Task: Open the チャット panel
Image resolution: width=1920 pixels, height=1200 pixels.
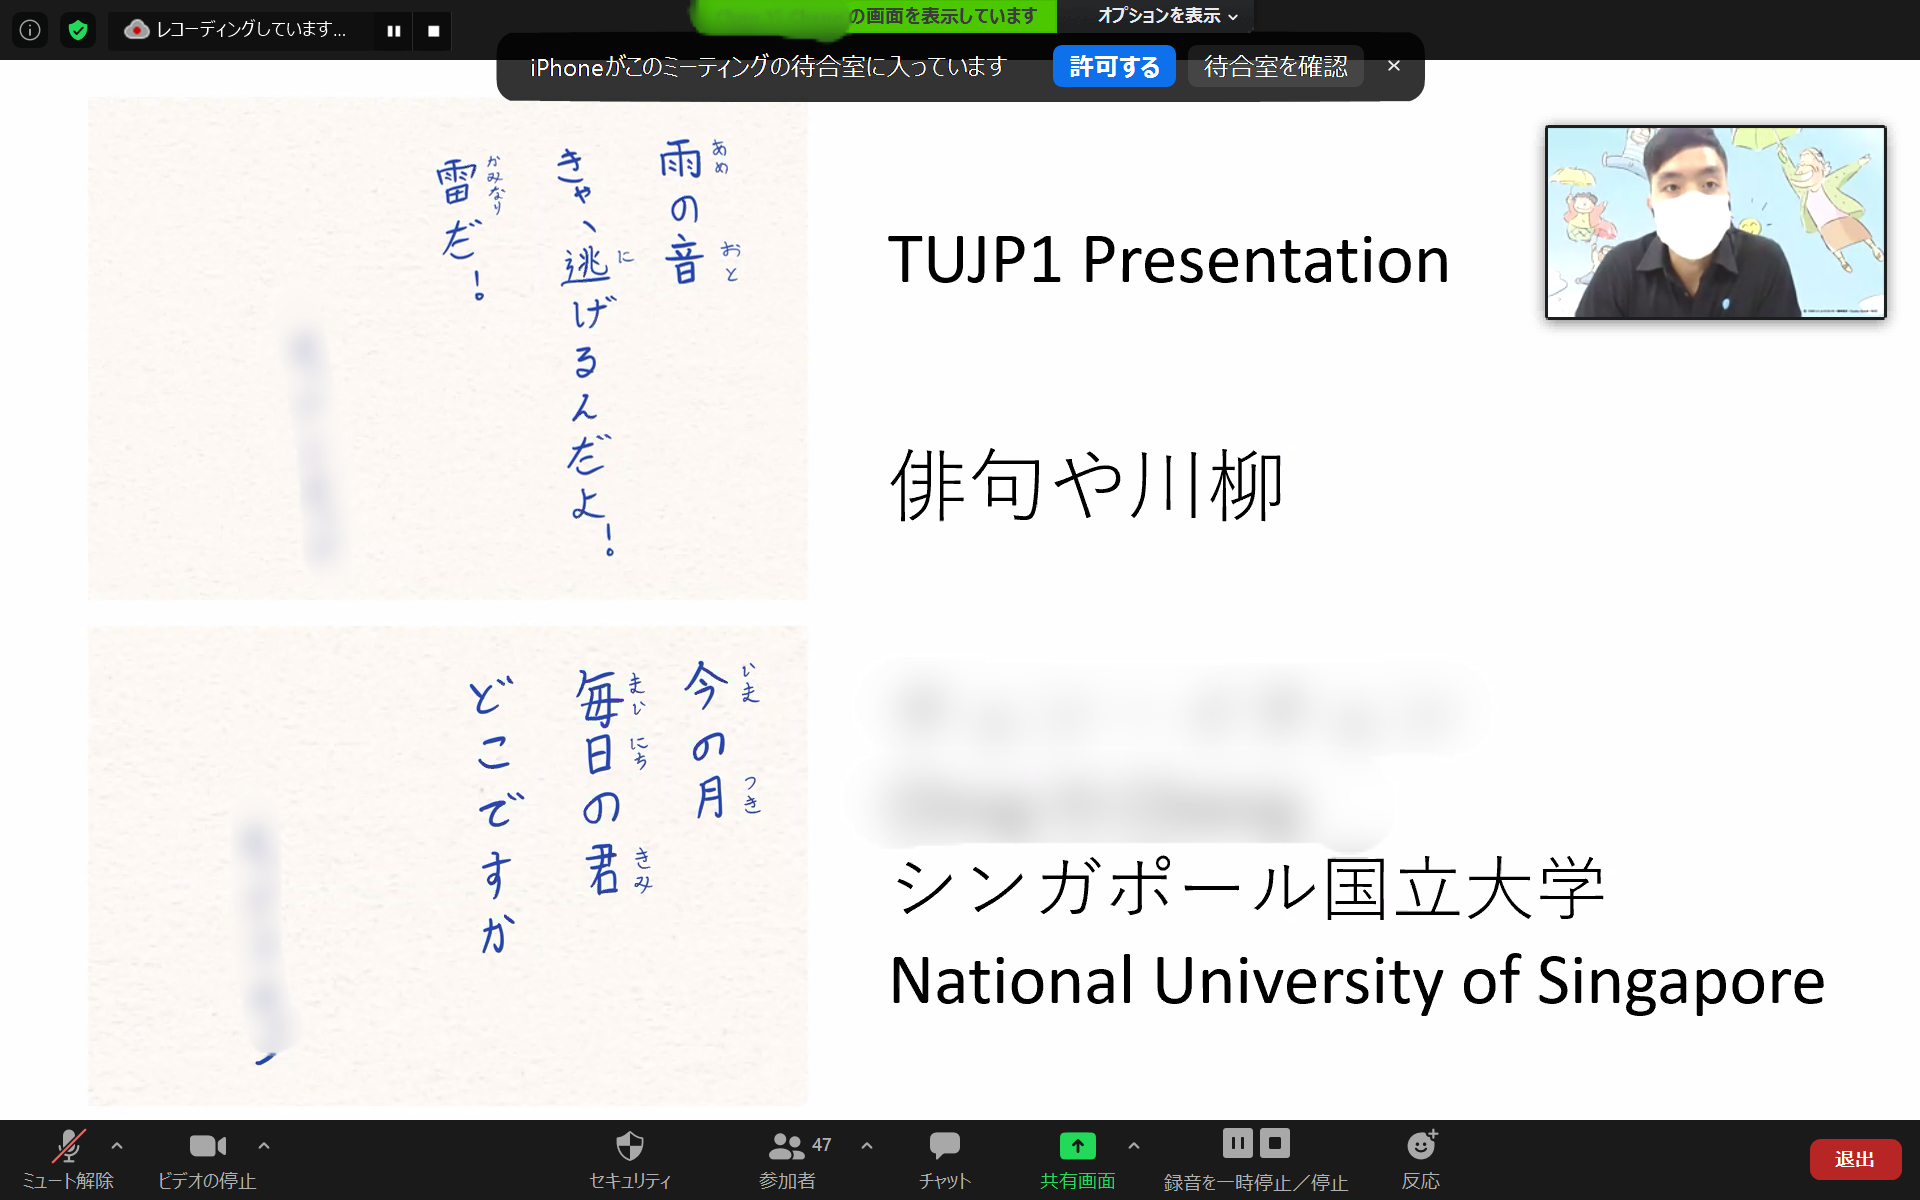Action: 945,1159
